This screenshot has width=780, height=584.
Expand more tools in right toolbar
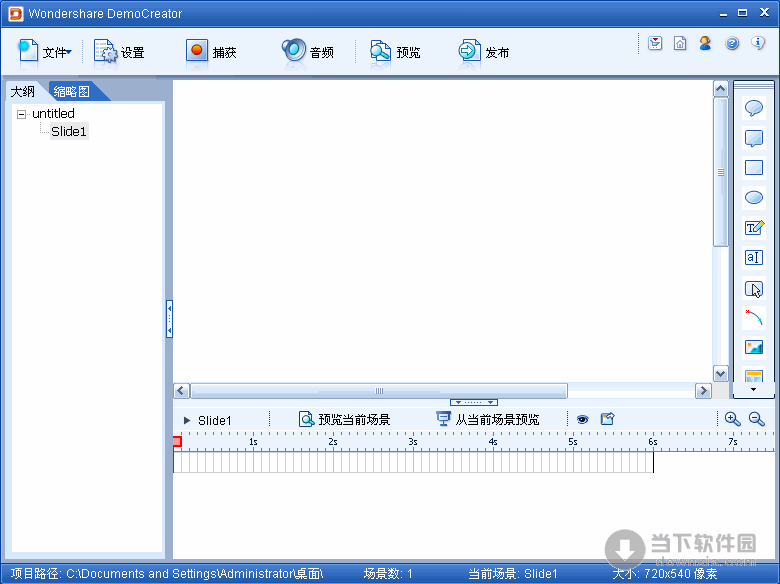pyautogui.click(x=754, y=389)
